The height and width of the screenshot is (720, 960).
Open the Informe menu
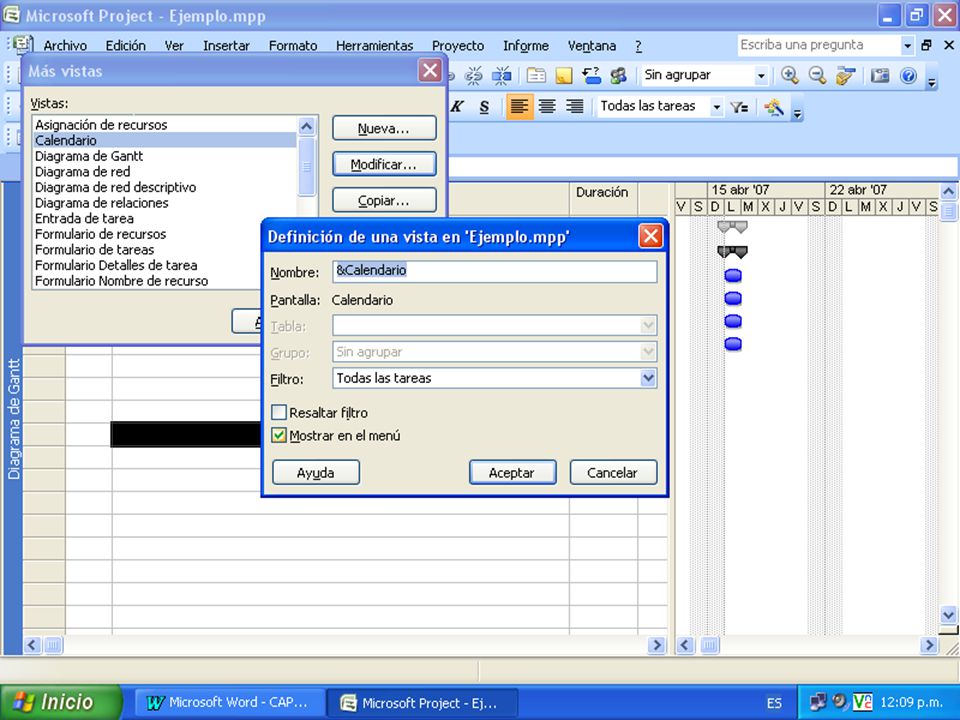pyautogui.click(x=526, y=45)
